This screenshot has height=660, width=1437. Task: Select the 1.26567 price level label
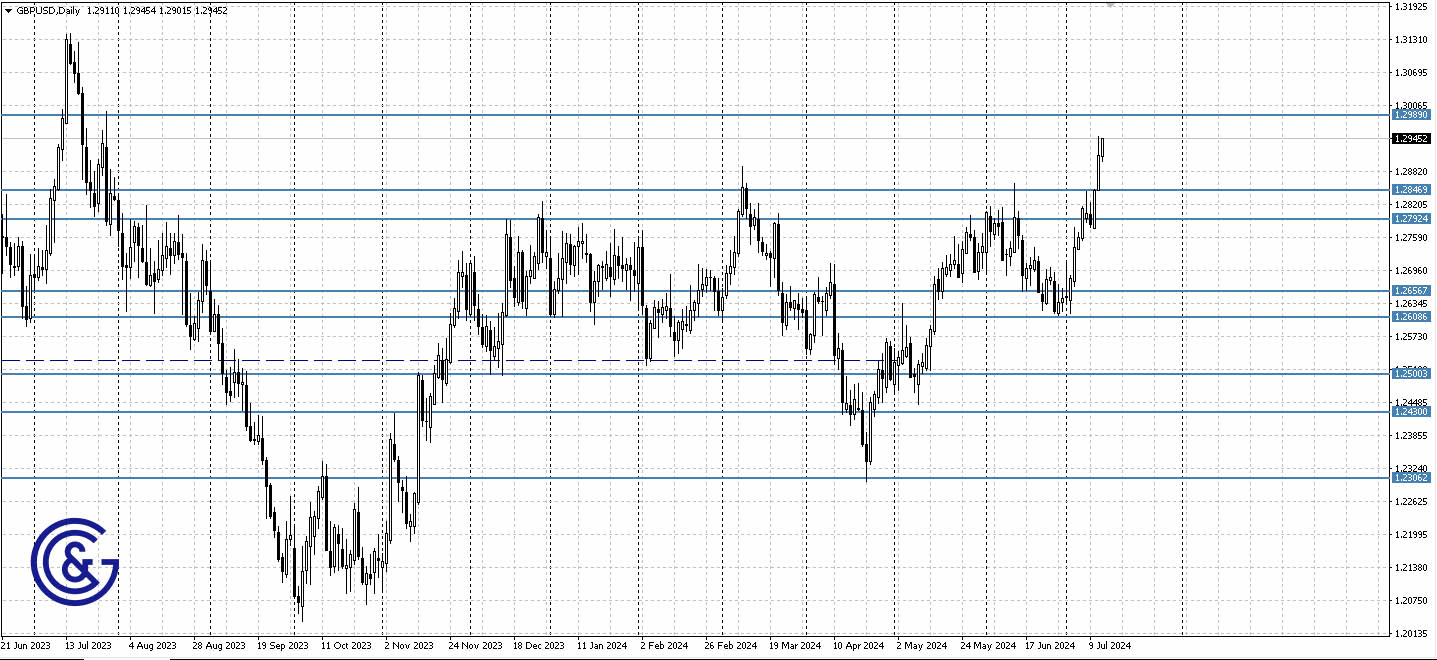(x=1412, y=290)
